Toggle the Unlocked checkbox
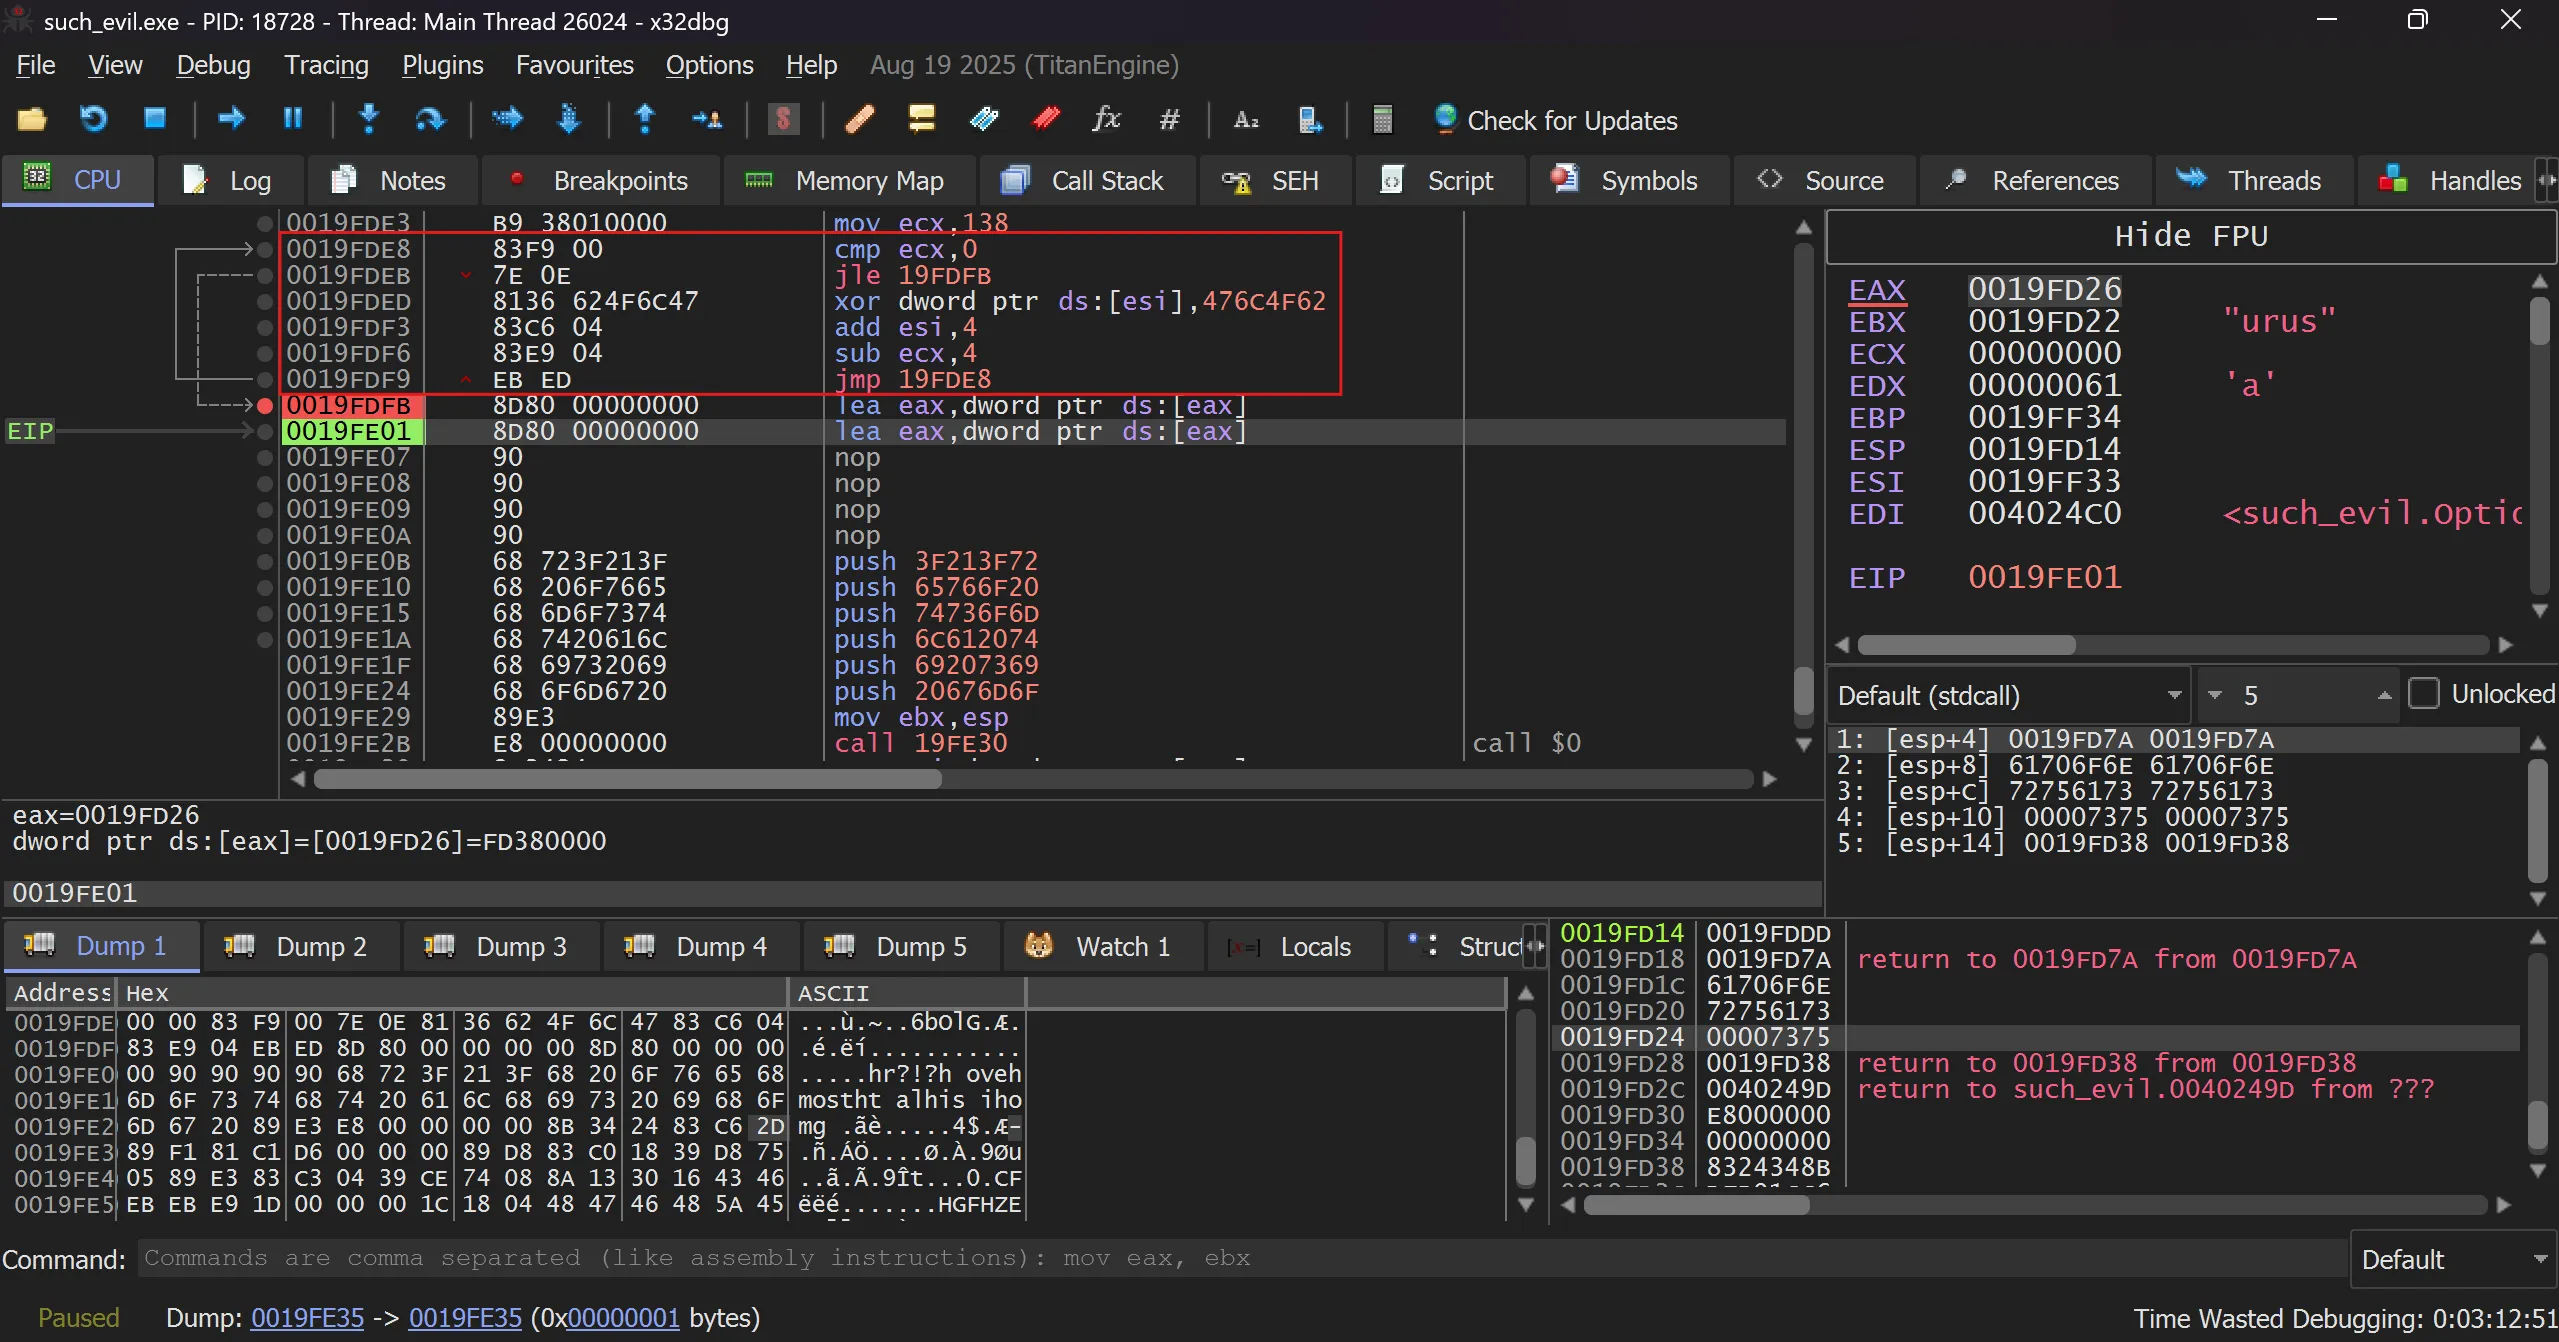The image size is (2559, 1342). click(2424, 694)
